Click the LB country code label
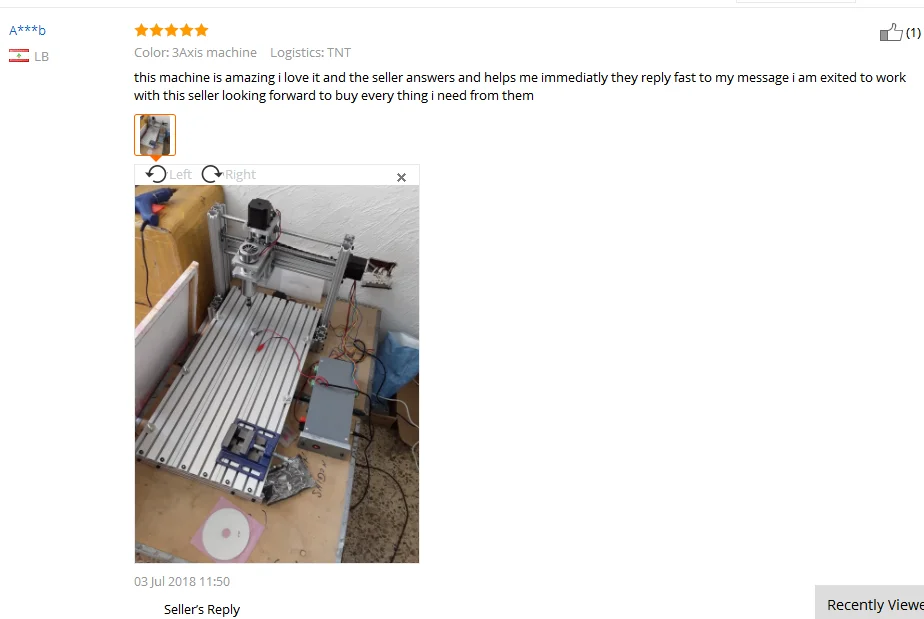Screen dimensions: 924x619 point(41,57)
